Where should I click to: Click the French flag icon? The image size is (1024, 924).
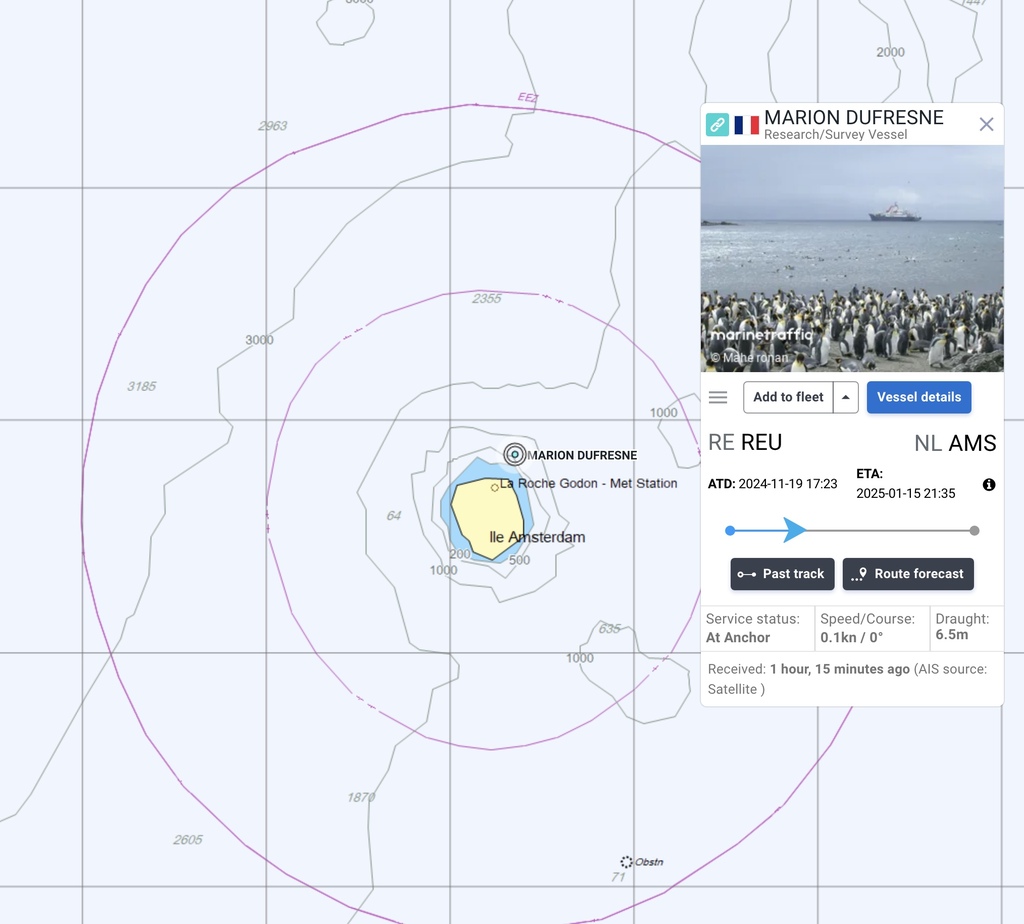pyautogui.click(x=746, y=125)
